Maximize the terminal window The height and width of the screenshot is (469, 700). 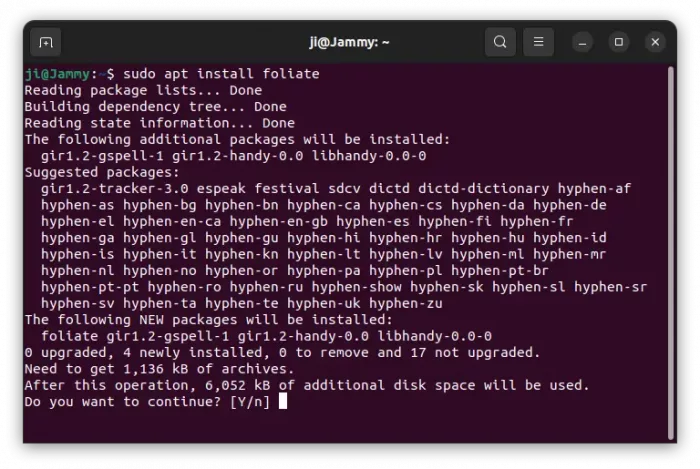point(619,42)
